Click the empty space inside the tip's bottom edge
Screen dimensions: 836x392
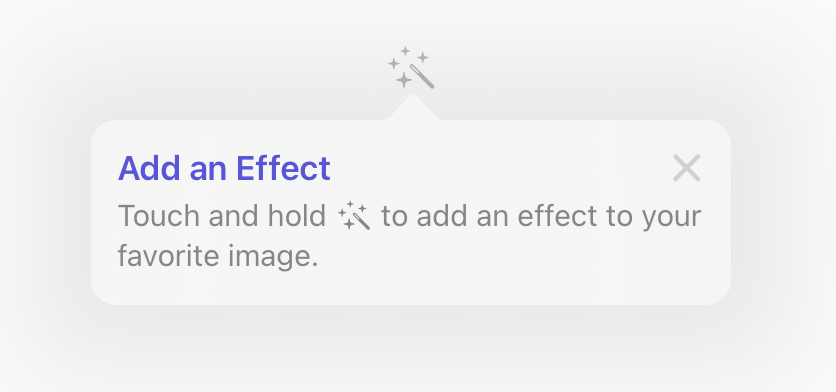point(411,288)
